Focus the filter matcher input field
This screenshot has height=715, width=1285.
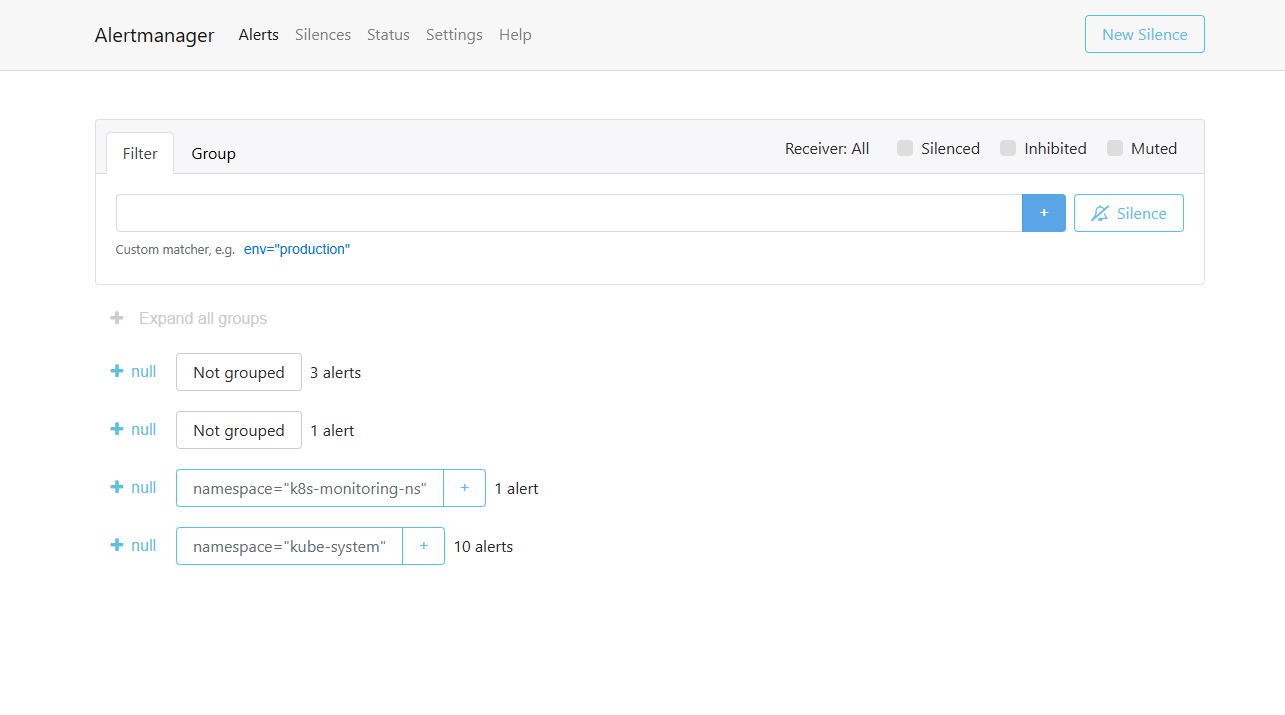pyautogui.click(x=568, y=213)
